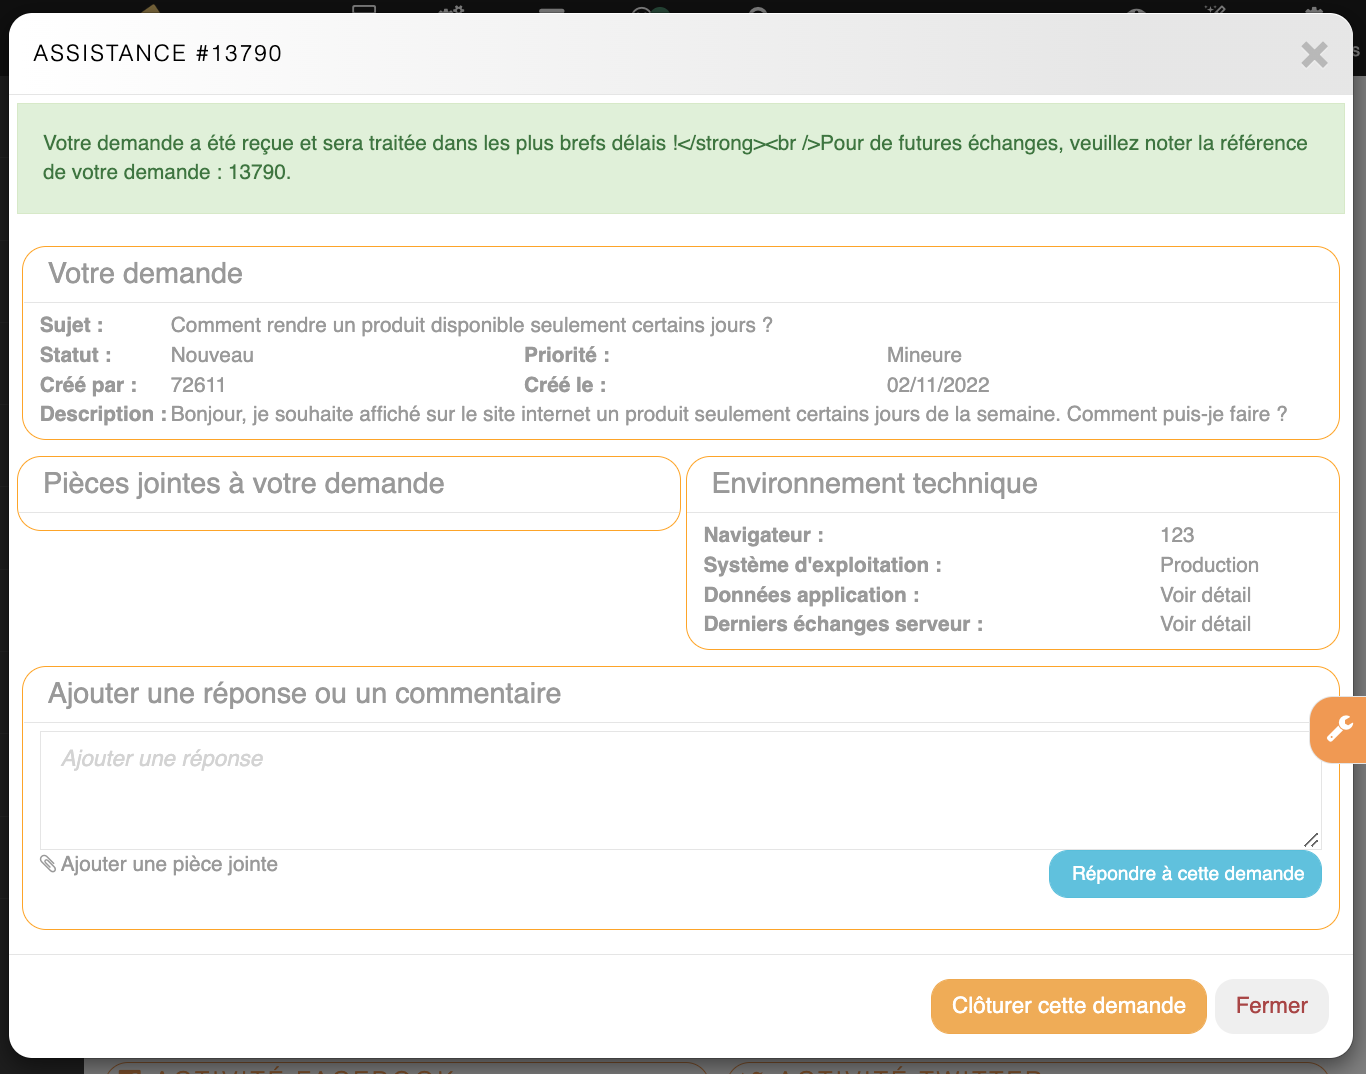The width and height of the screenshot is (1366, 1074).
Task: Click the "Production" operating system value
Action: pyautogui.click(x=1209, y=565)
